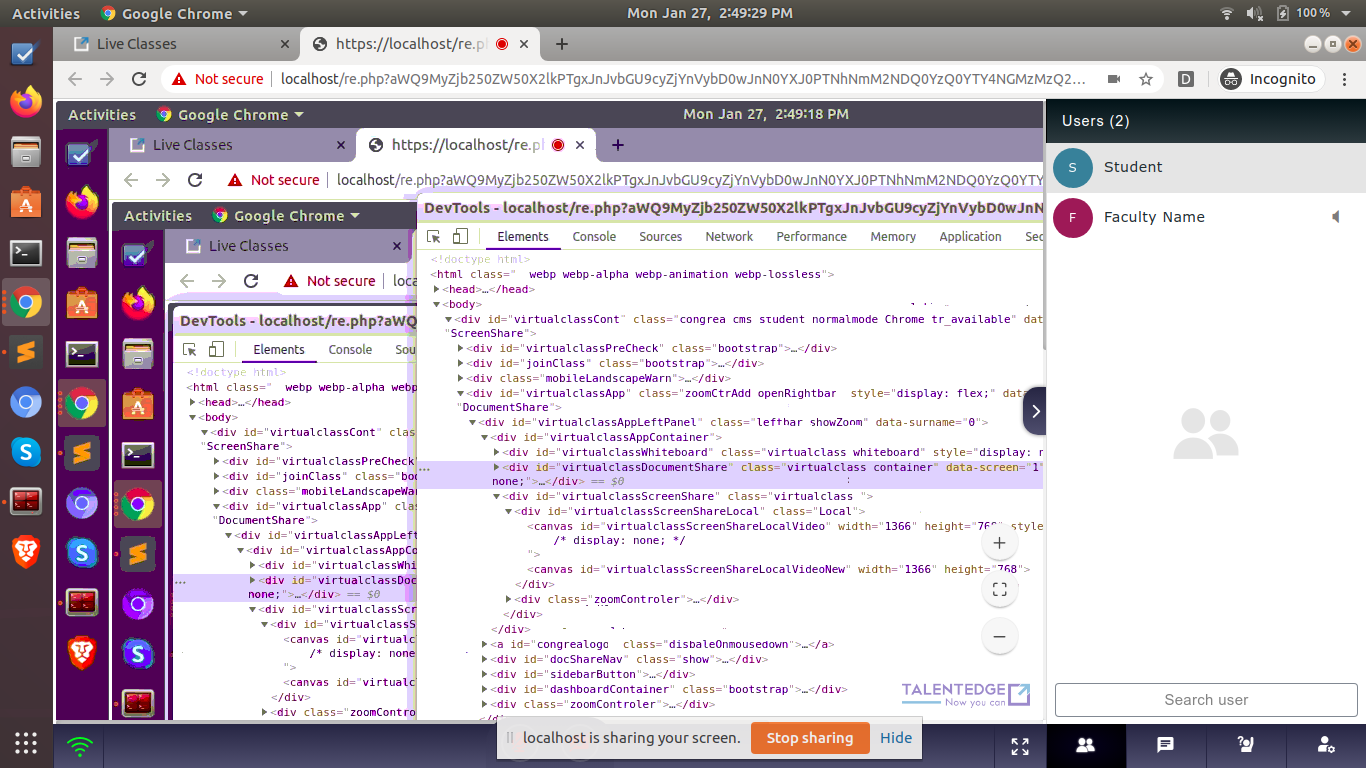Open the Network tab in DevTools
The height and width of the screenshot is (768, 1366).
pos(729,237)
